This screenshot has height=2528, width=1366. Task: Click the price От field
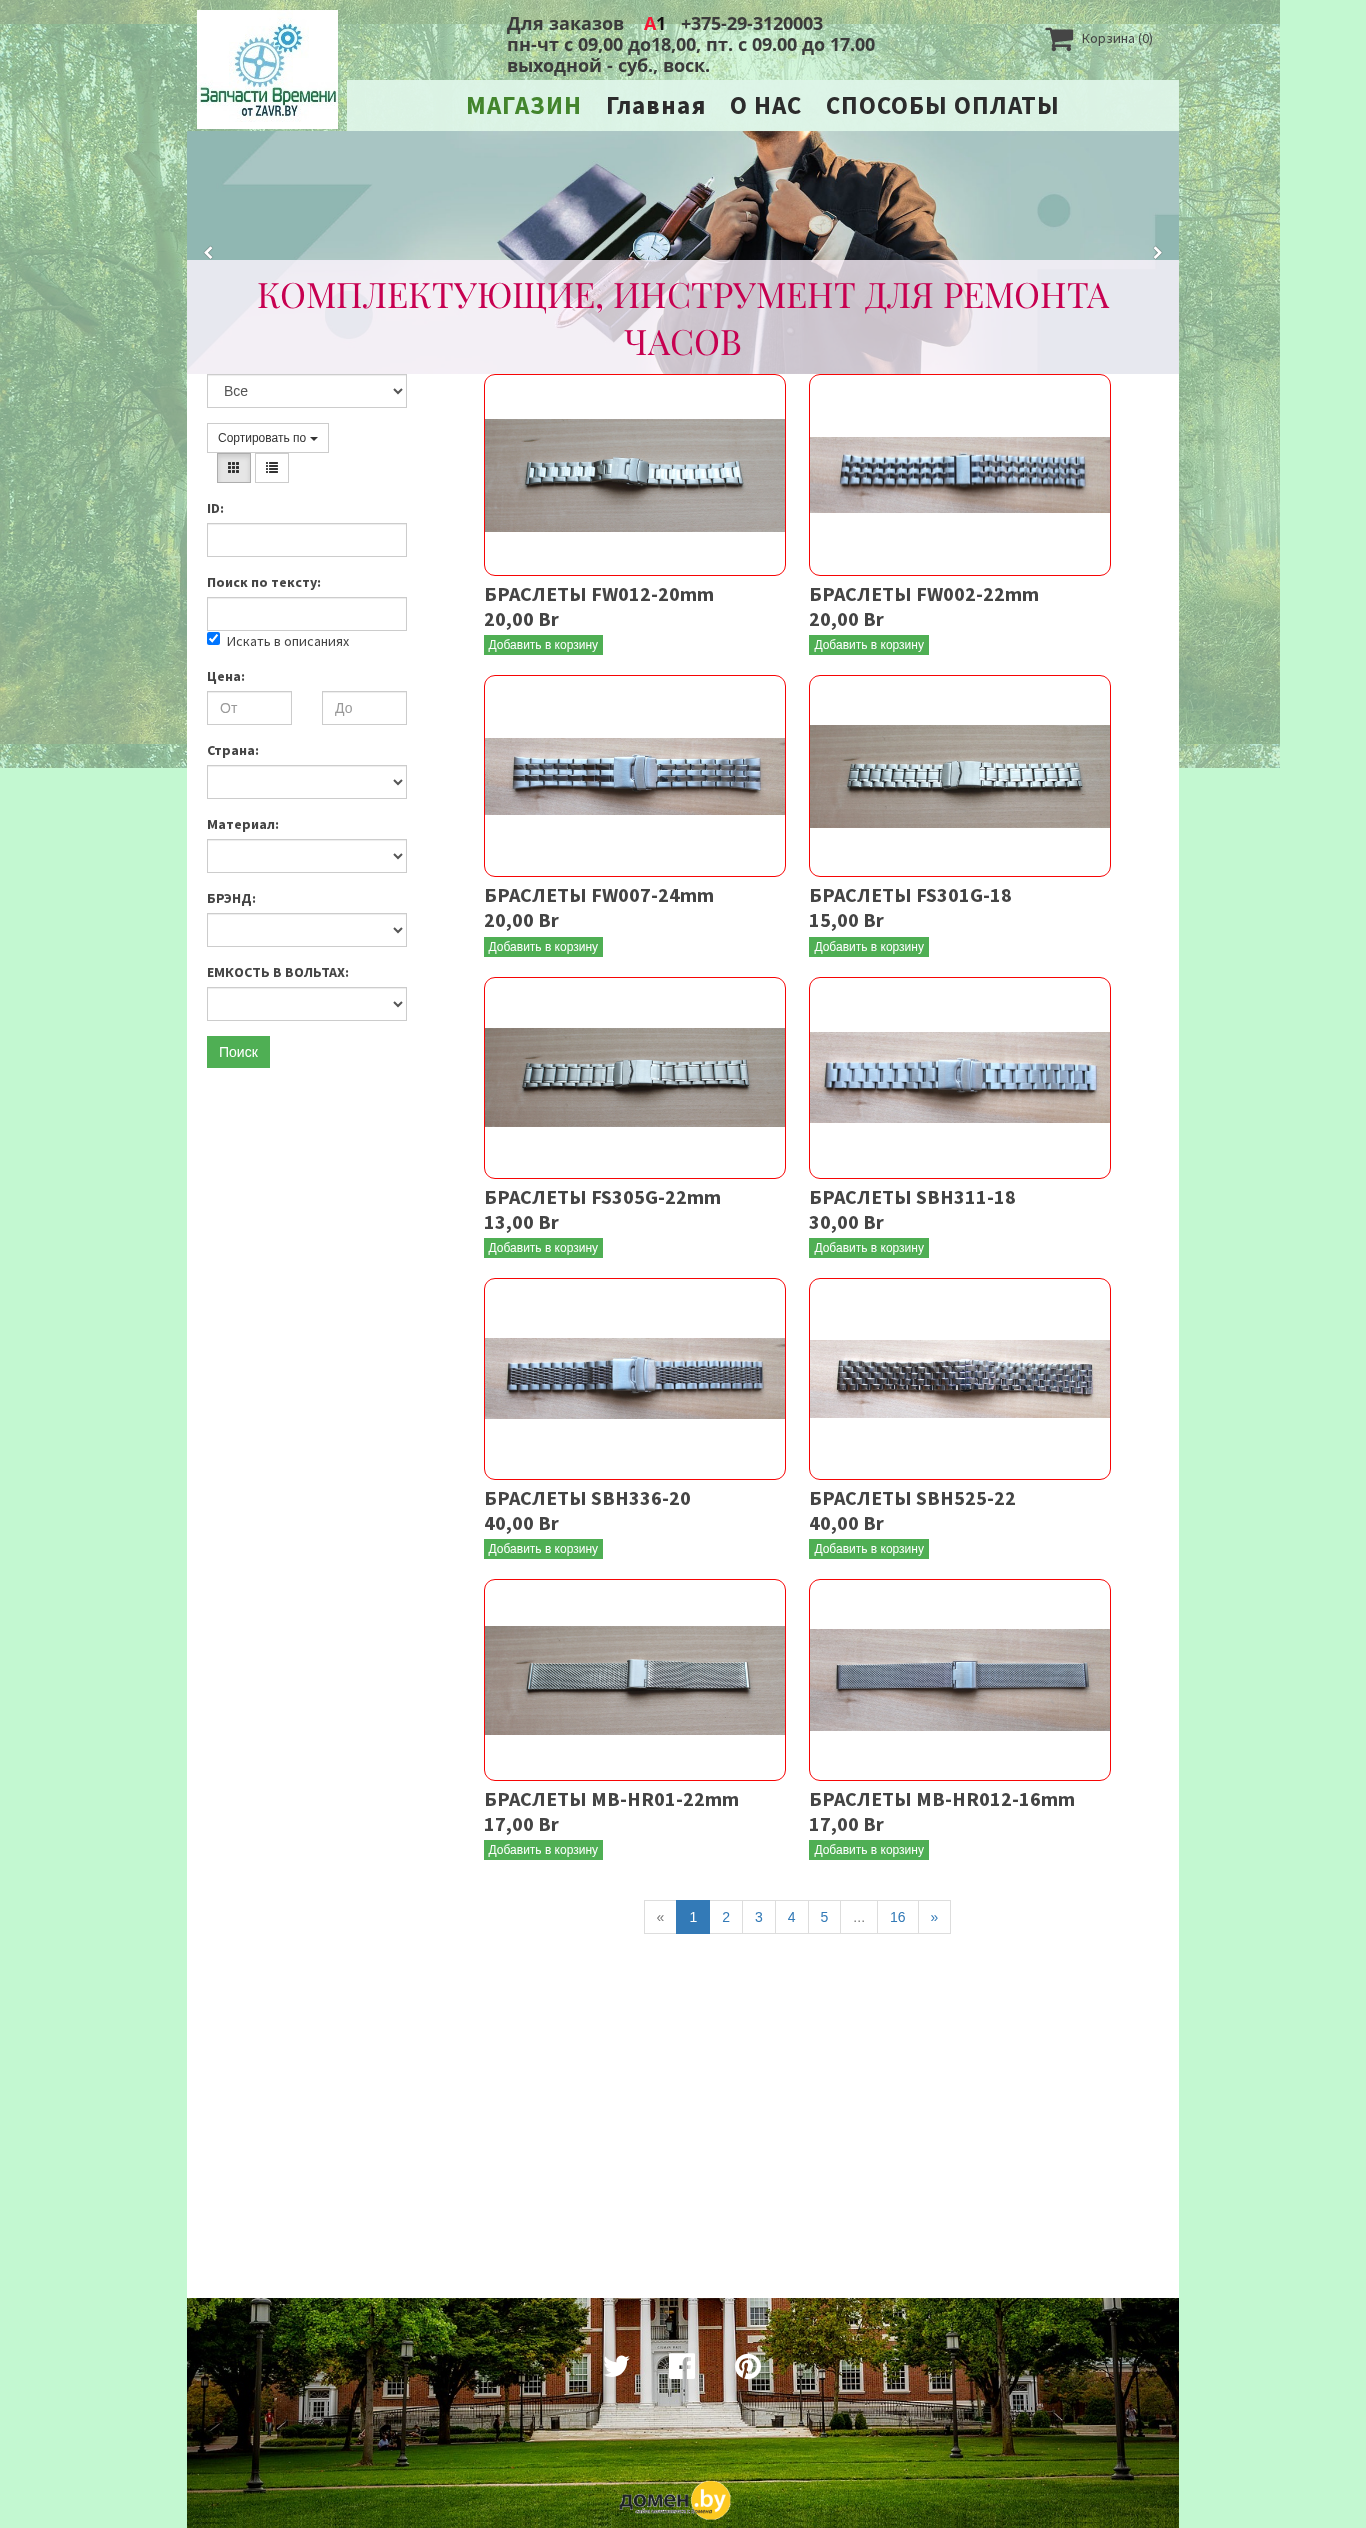tap(249, 708)
